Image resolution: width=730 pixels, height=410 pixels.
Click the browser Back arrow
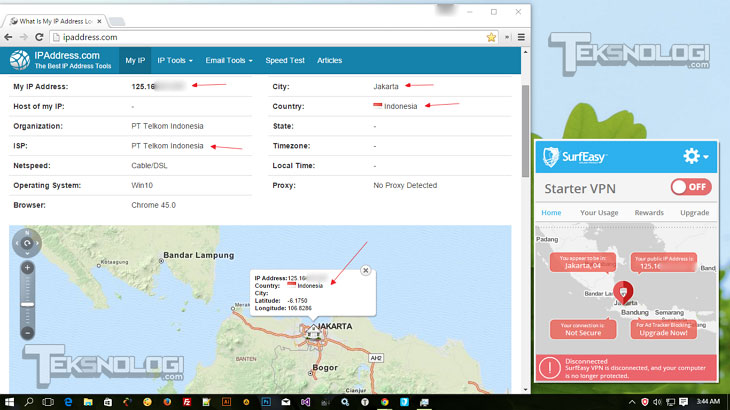[x=8, y=37]
